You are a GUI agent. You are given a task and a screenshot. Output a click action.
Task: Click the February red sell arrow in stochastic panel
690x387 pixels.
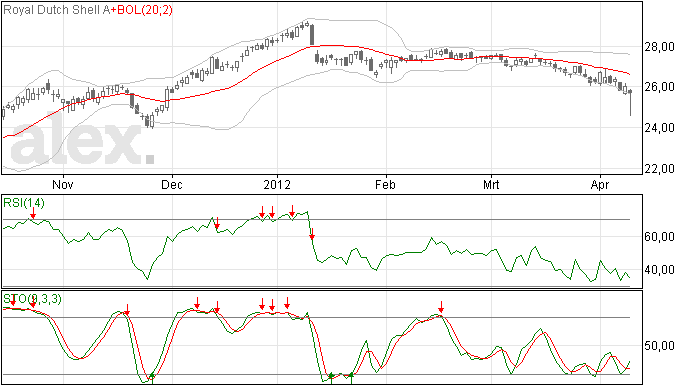click(x=441, y=307)
